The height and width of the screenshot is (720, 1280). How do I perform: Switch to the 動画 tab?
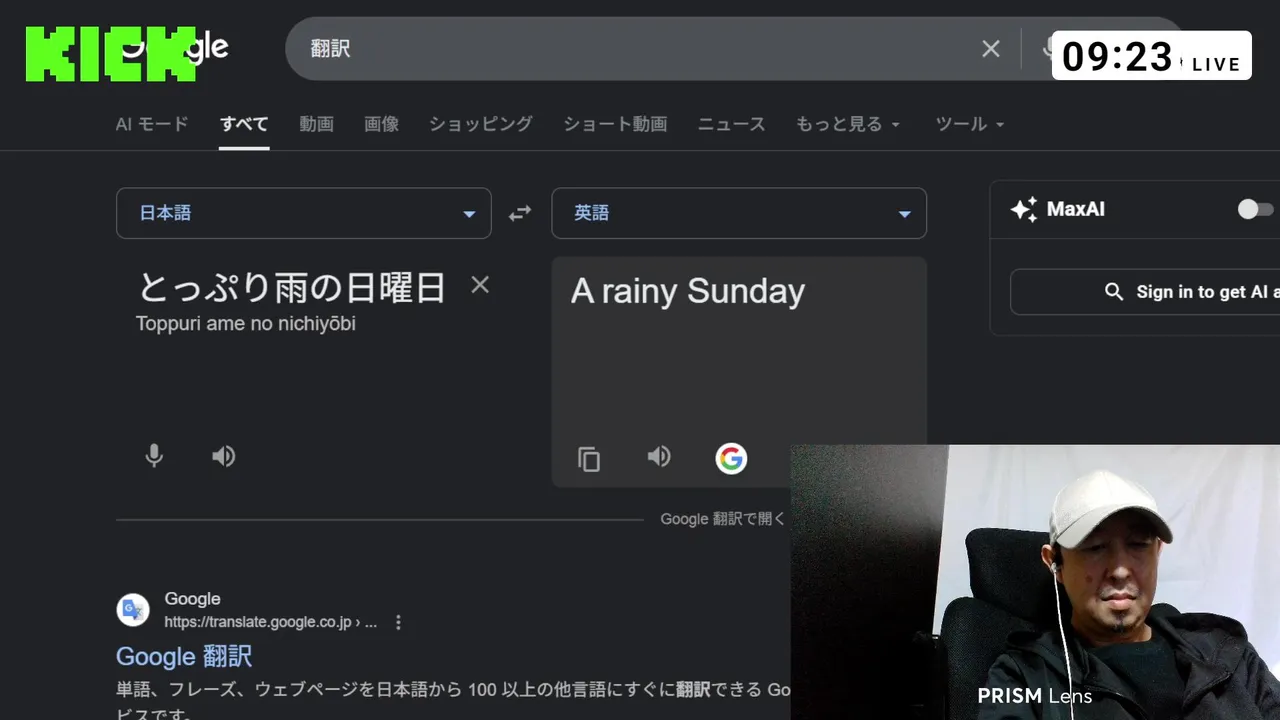click(316, 124)
